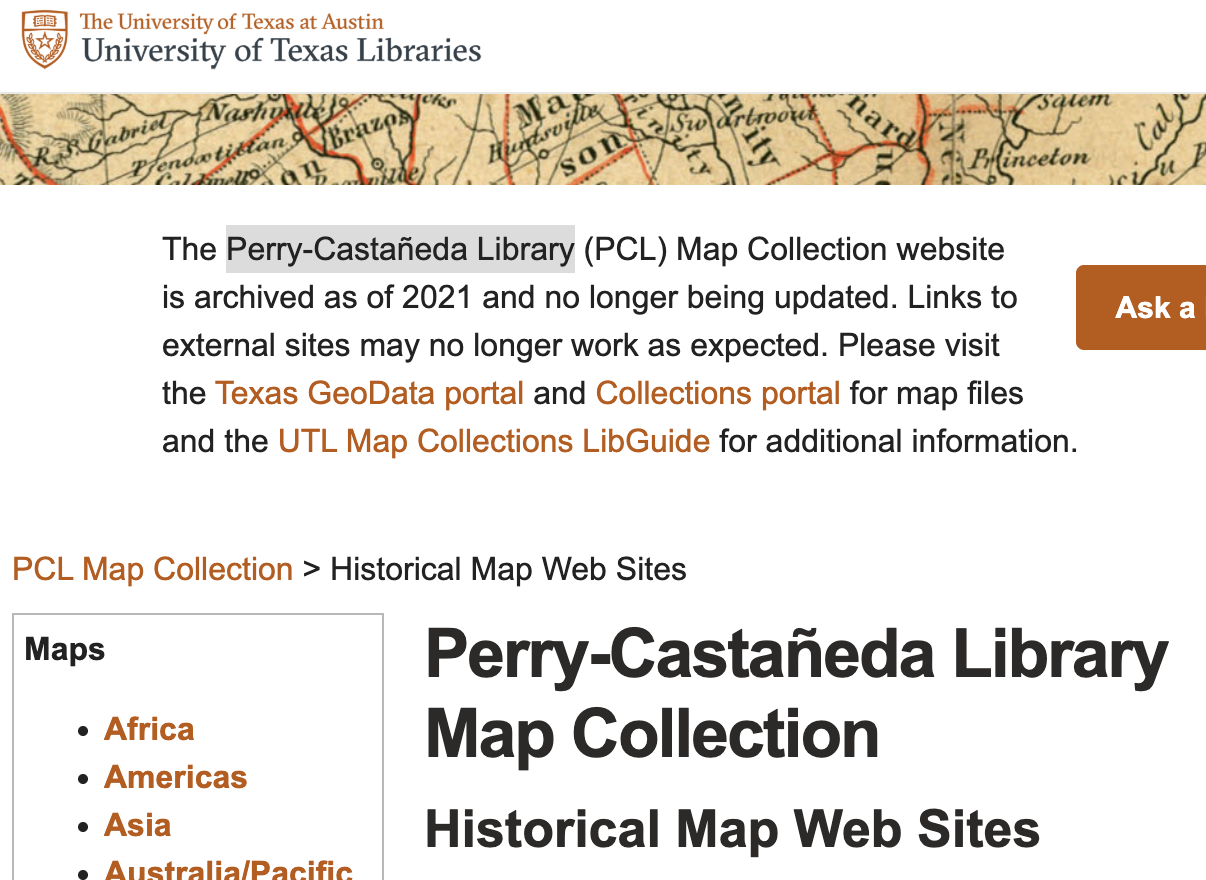Open the UTL Map Collections LibGuide
The image size is (1206, 880).
click(x=494, y=441)
